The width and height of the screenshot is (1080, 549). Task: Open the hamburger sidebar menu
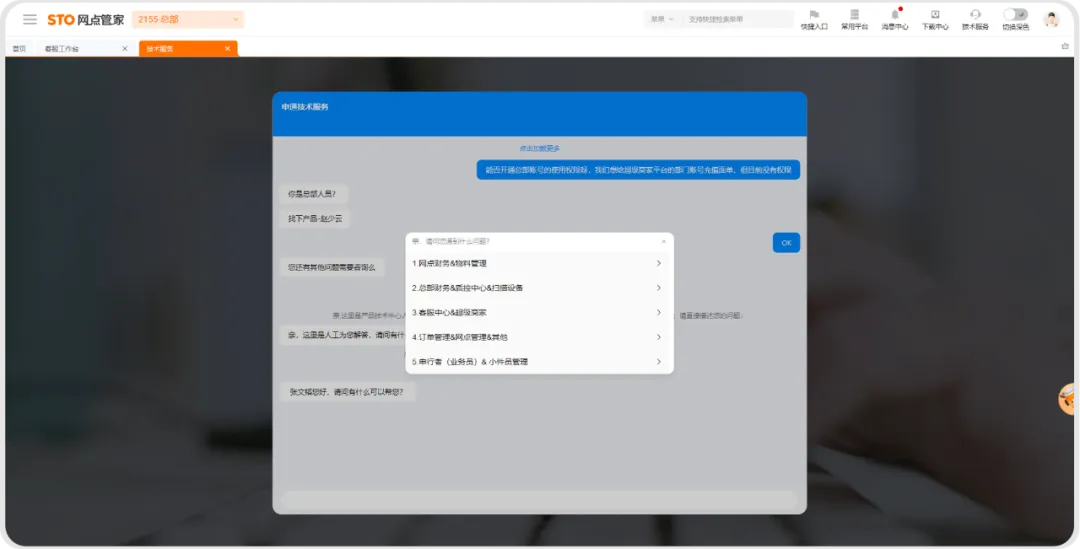click(x=30, y=19)
